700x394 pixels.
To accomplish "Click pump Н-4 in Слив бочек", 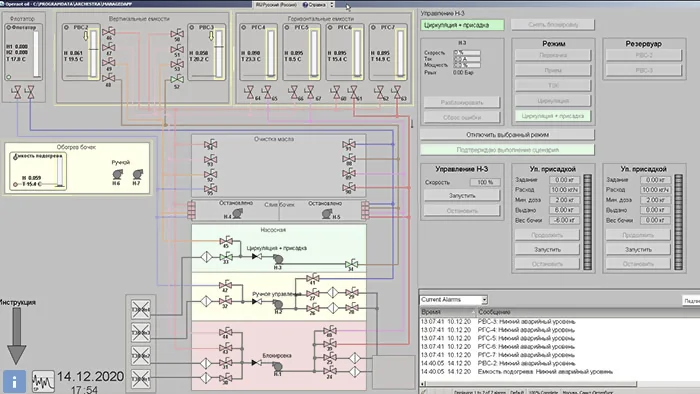I will [237, 214].
